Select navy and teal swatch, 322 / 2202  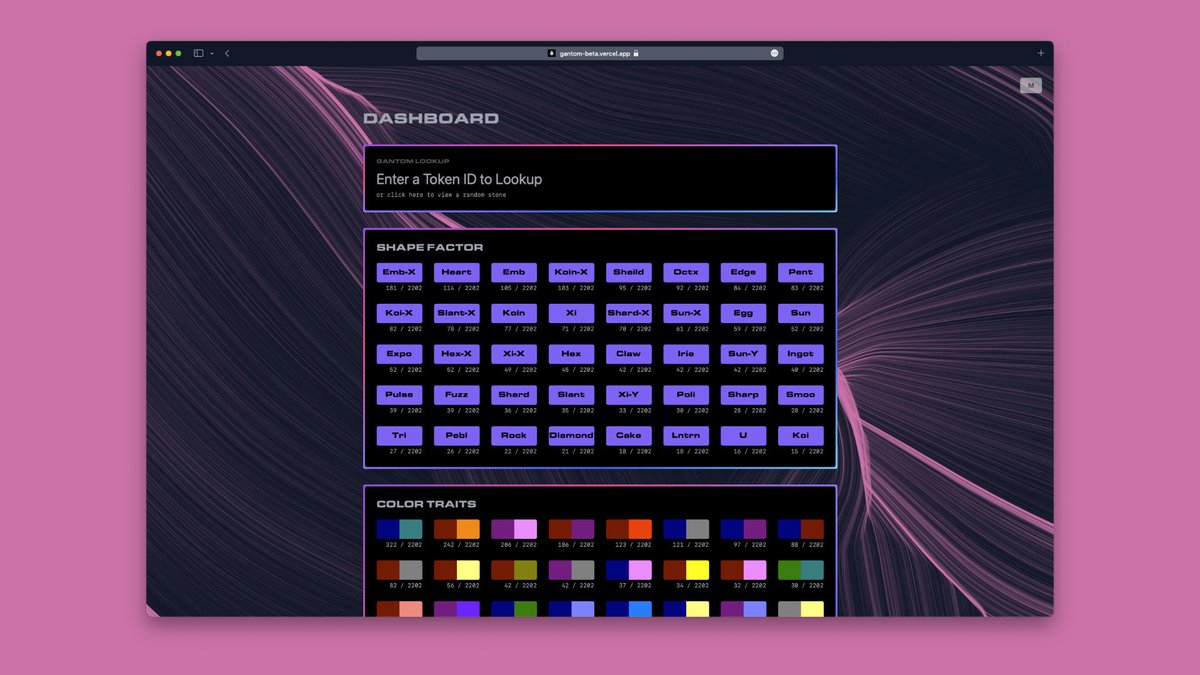pos(399,529)
